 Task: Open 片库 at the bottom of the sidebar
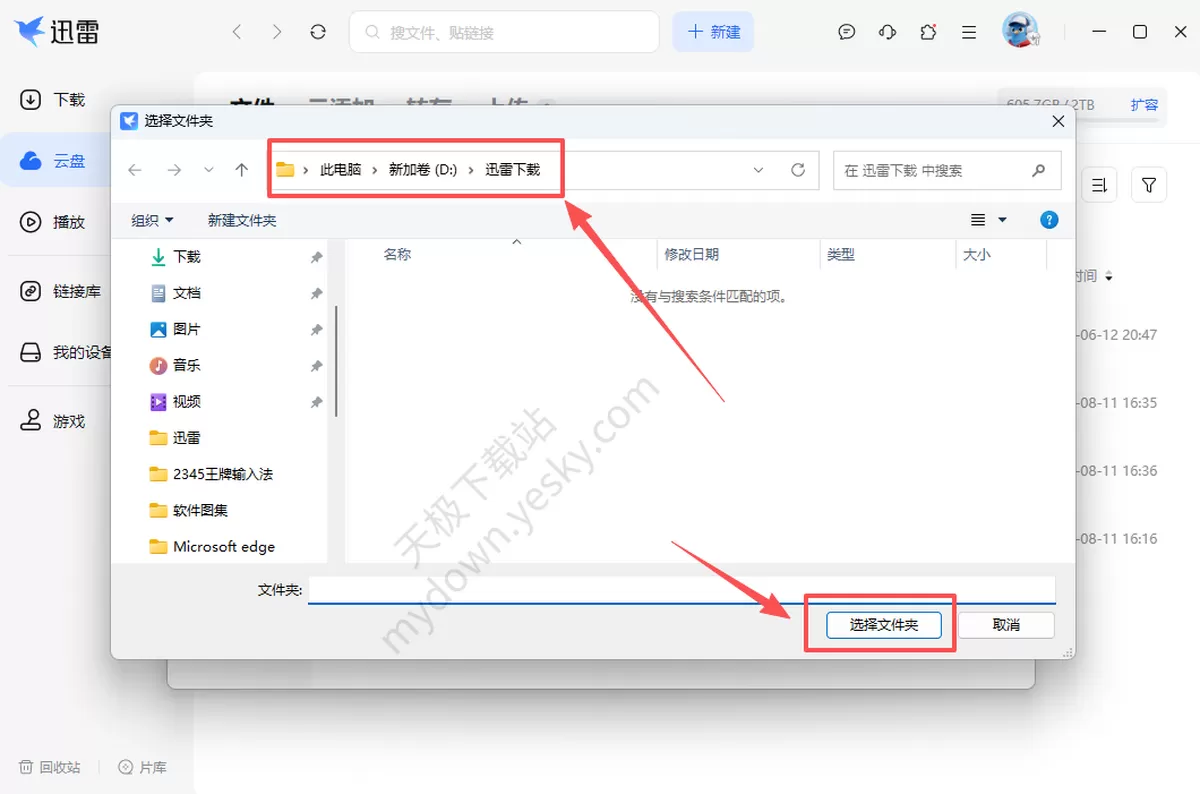click(142, 767)
